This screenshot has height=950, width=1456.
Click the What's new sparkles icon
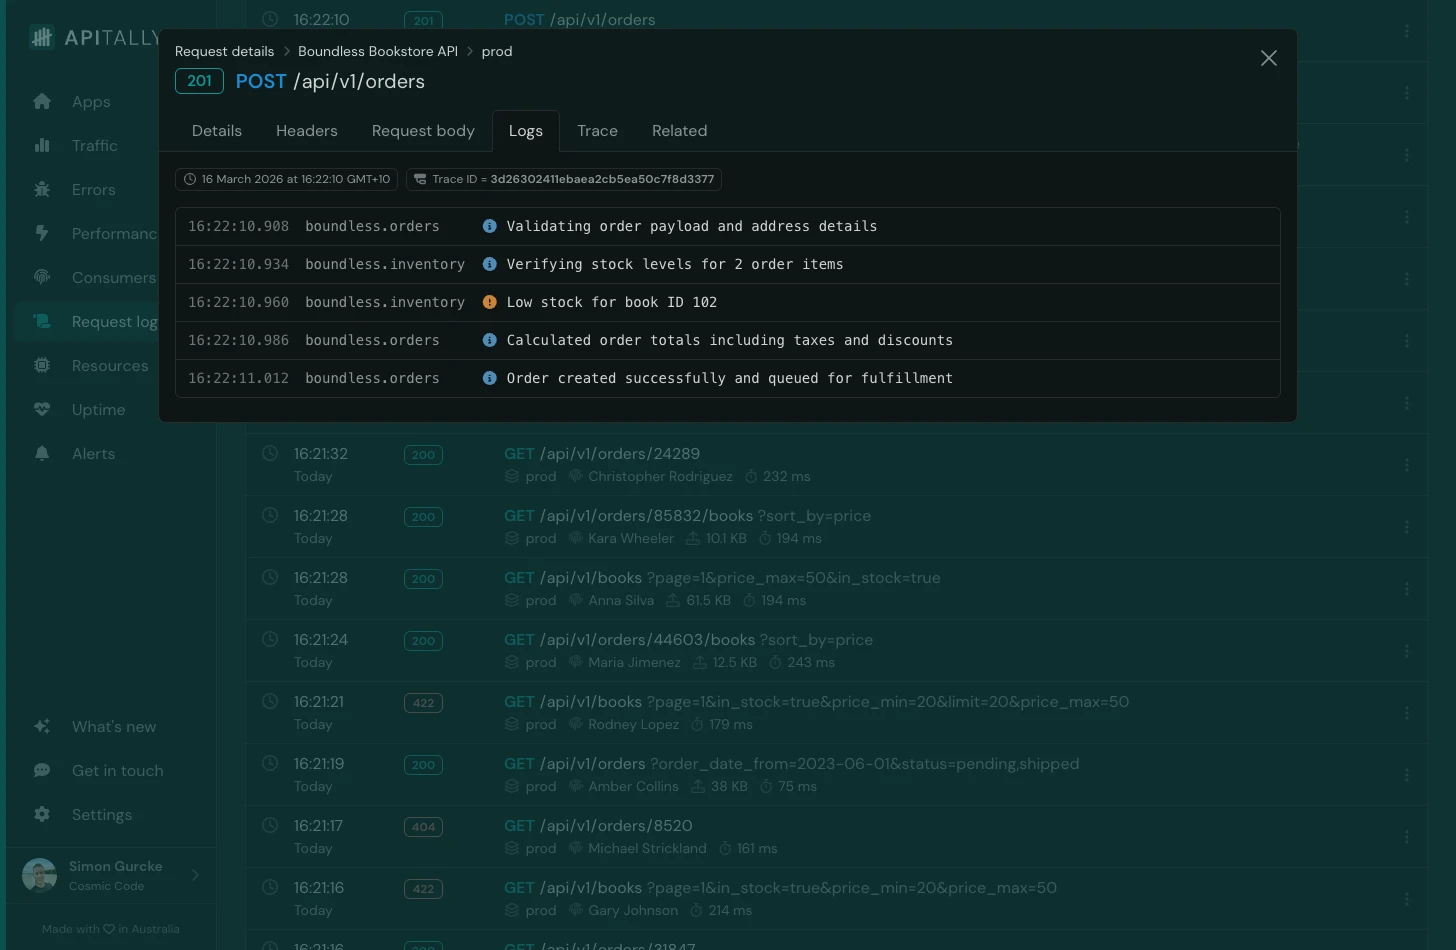click(x=42, y=726)
